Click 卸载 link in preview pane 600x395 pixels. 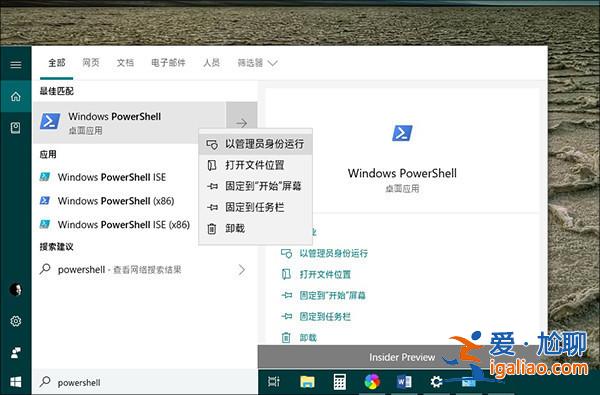pyautogui.click(x=308, y=337)
